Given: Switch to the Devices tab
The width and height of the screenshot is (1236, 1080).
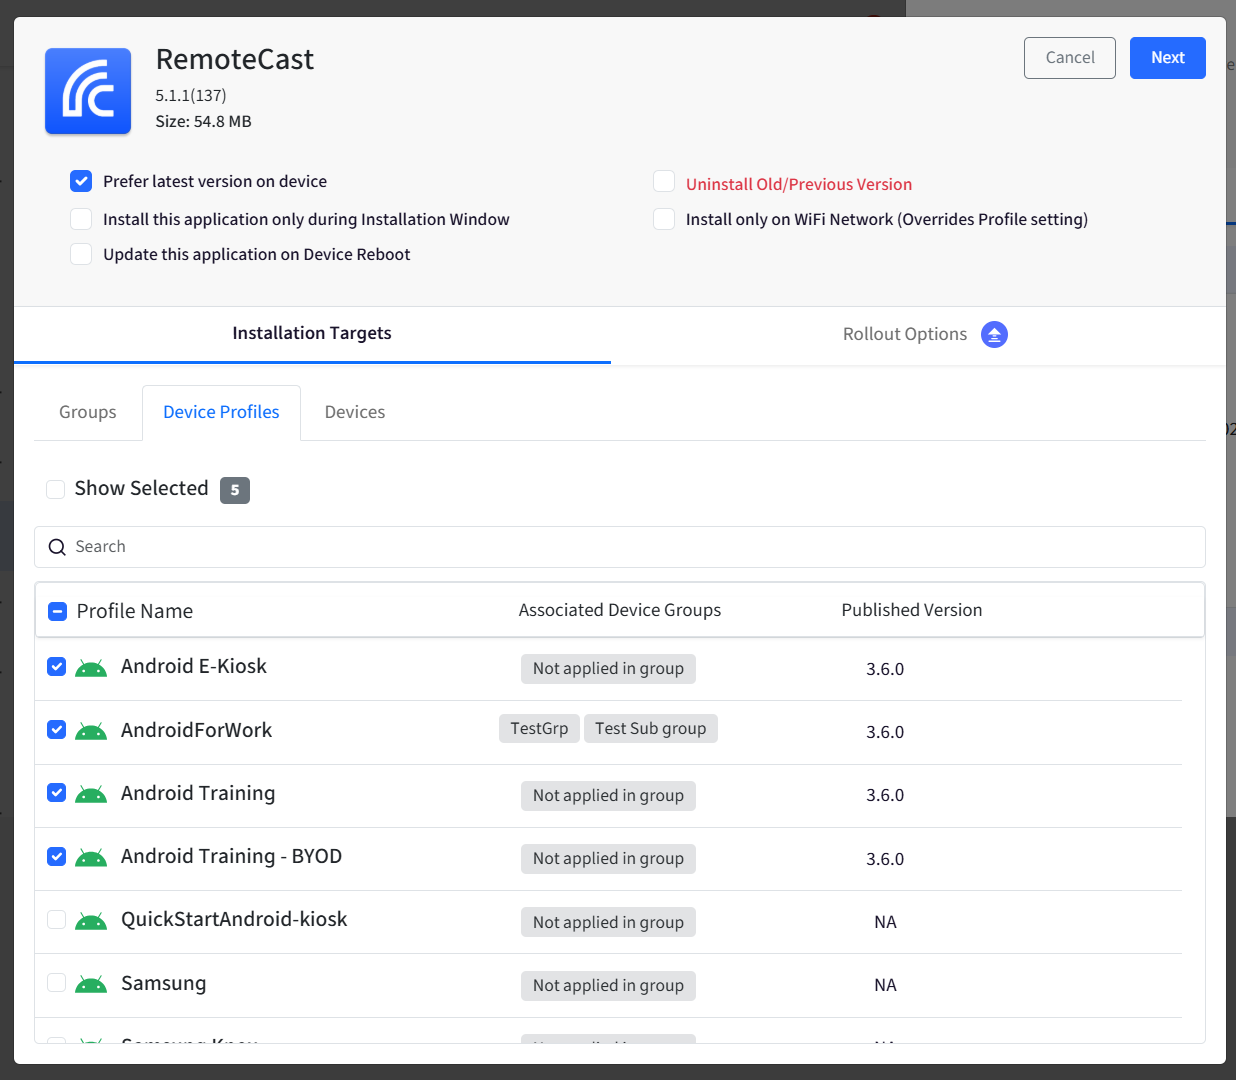Looking at the screenshot, I should [x=355, y=412].
